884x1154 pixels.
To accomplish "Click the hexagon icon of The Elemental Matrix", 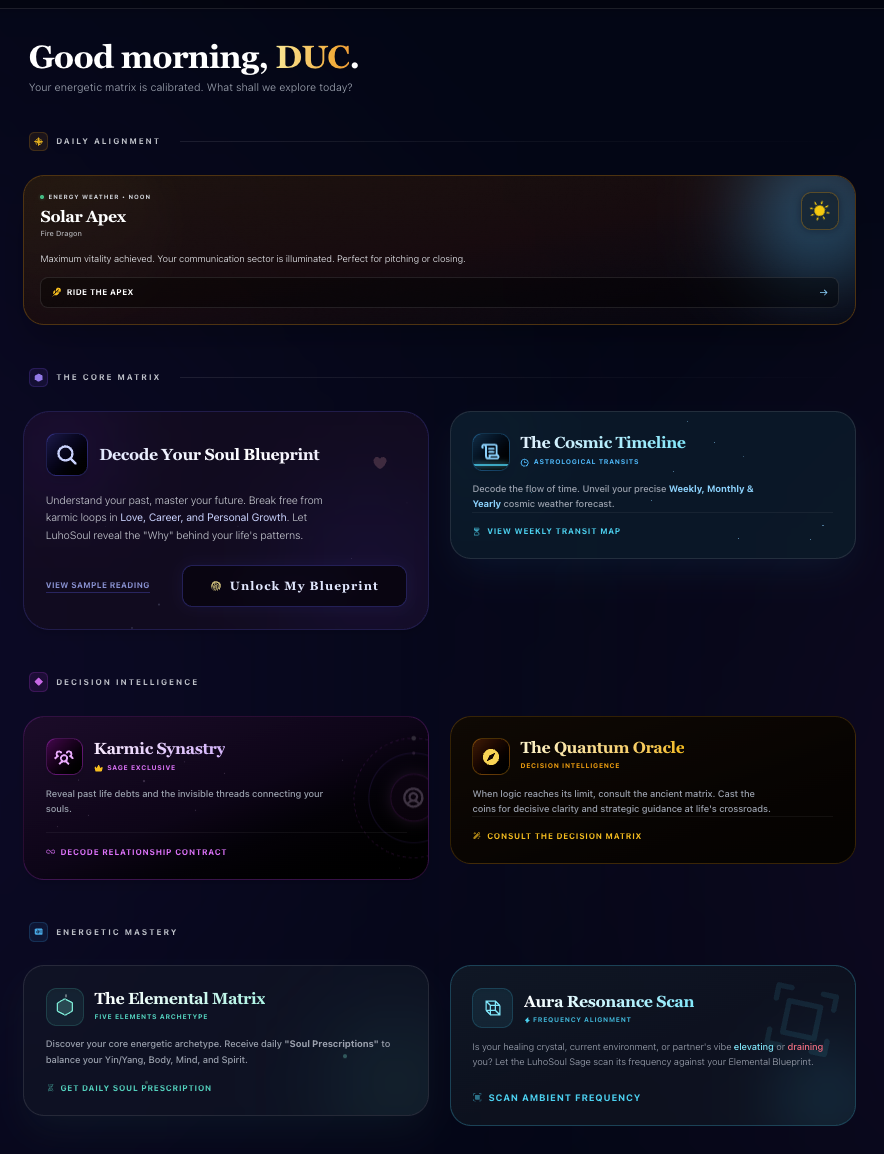I will click(65, 1006).
